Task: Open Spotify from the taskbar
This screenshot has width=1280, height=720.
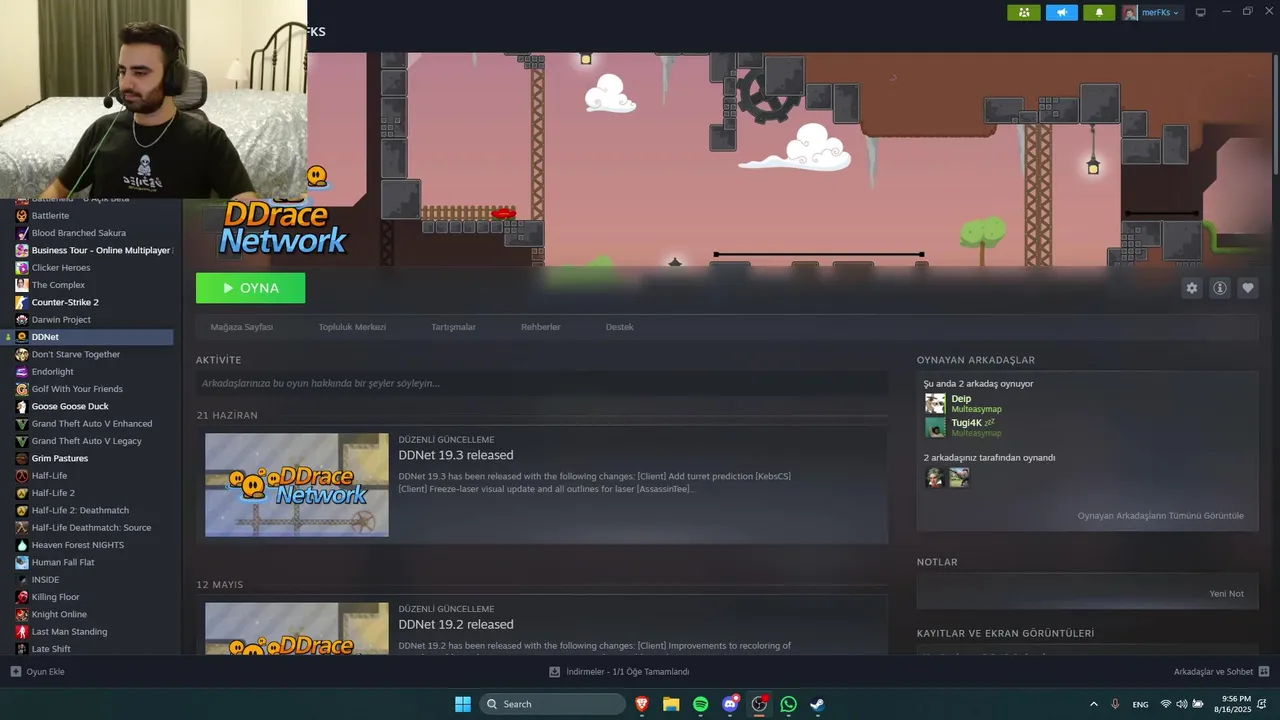Action: [x=701, y=704]
